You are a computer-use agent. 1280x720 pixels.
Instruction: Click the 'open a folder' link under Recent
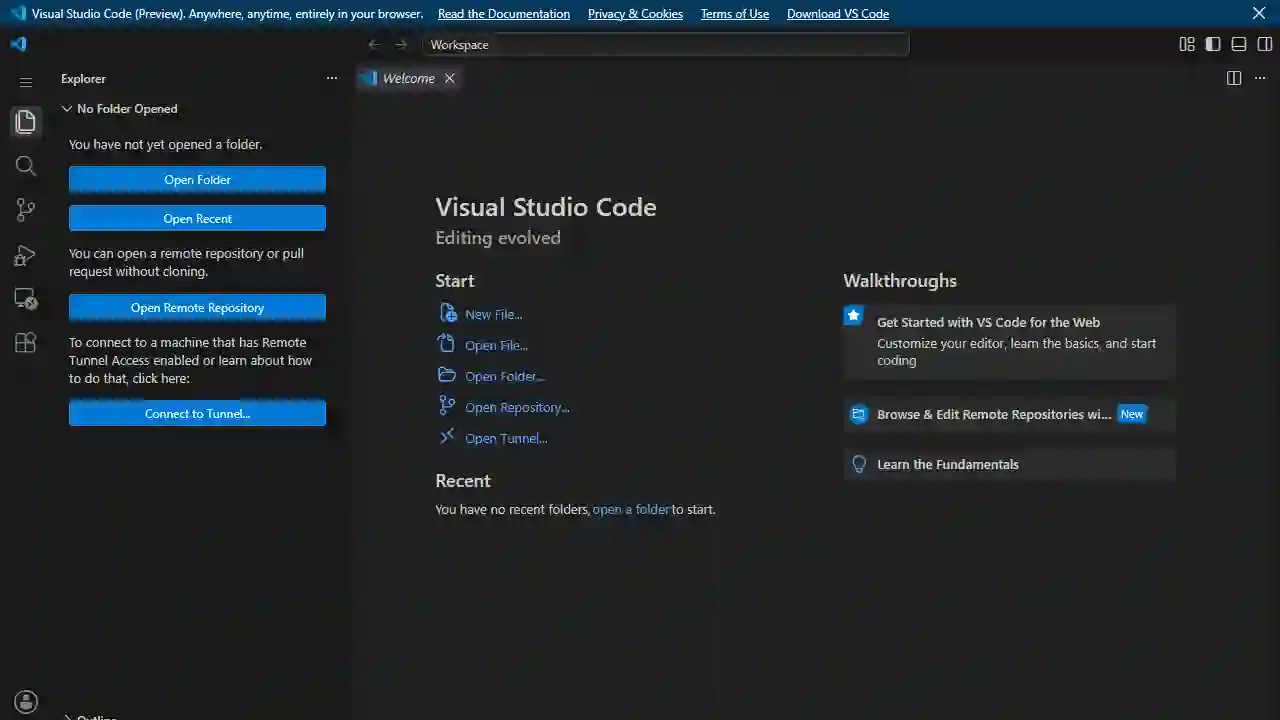(631, 509)
